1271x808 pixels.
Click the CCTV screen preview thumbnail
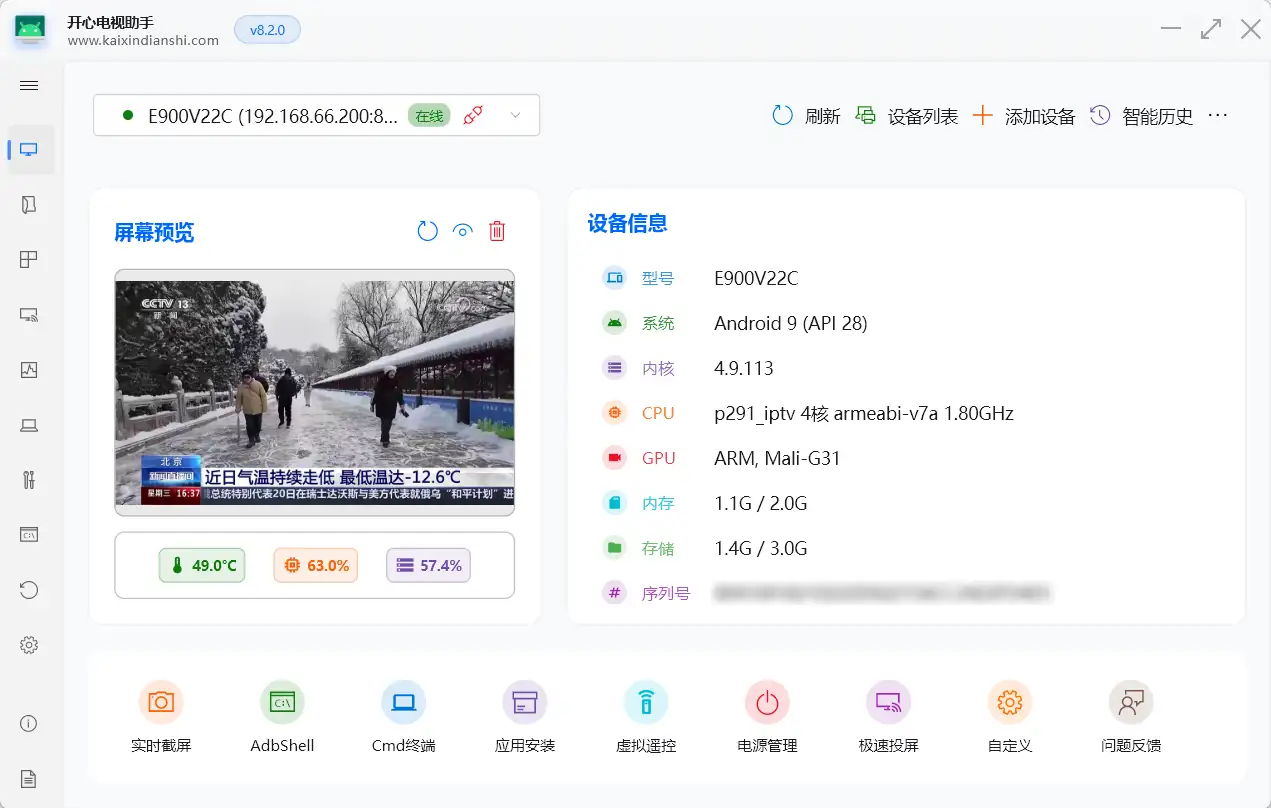coord(314,392)
